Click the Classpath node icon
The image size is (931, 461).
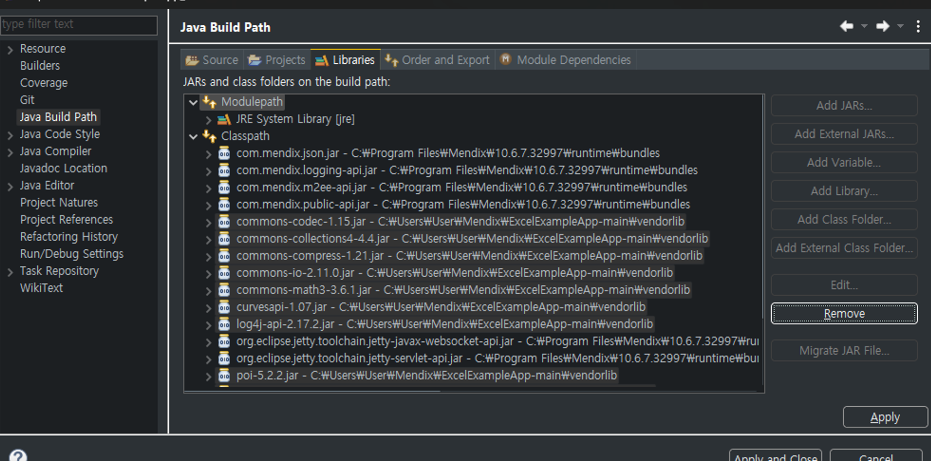coord(210,136)
